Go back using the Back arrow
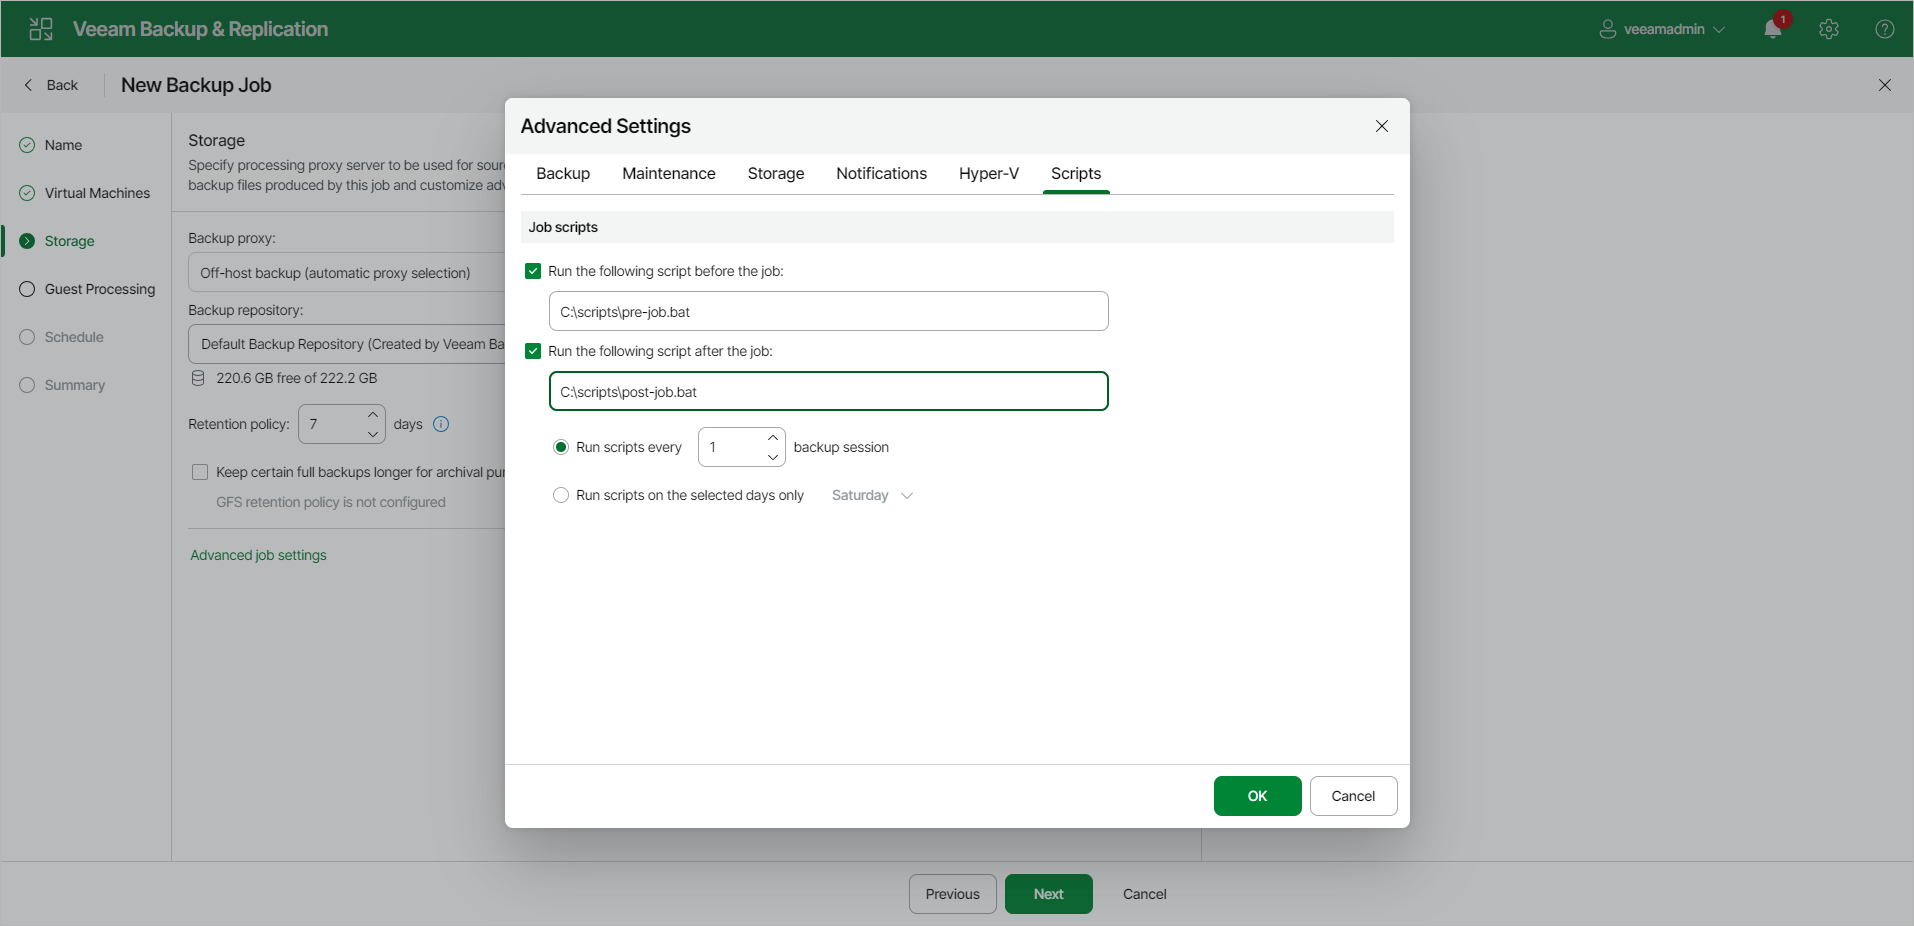Viewport: 1914px width, 926px height. (x=51, y=85)
